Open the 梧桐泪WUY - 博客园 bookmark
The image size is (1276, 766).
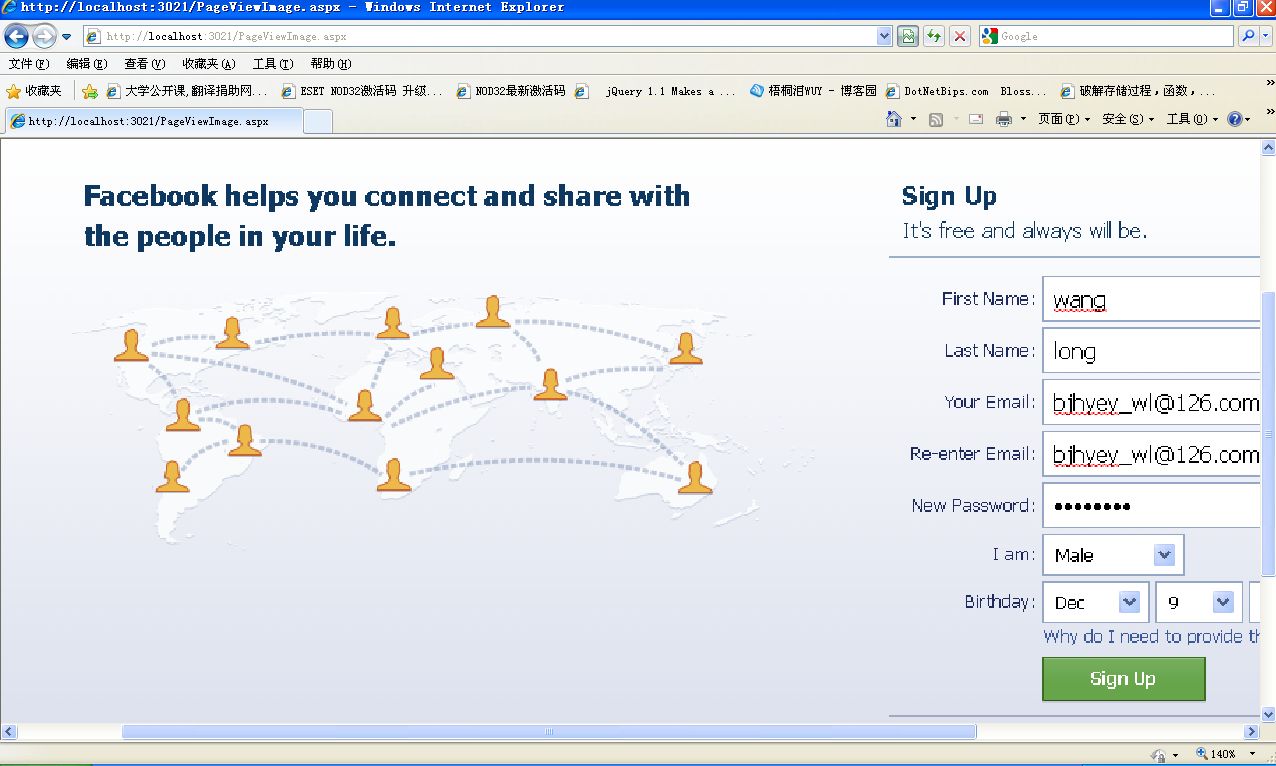coord(814,91)
